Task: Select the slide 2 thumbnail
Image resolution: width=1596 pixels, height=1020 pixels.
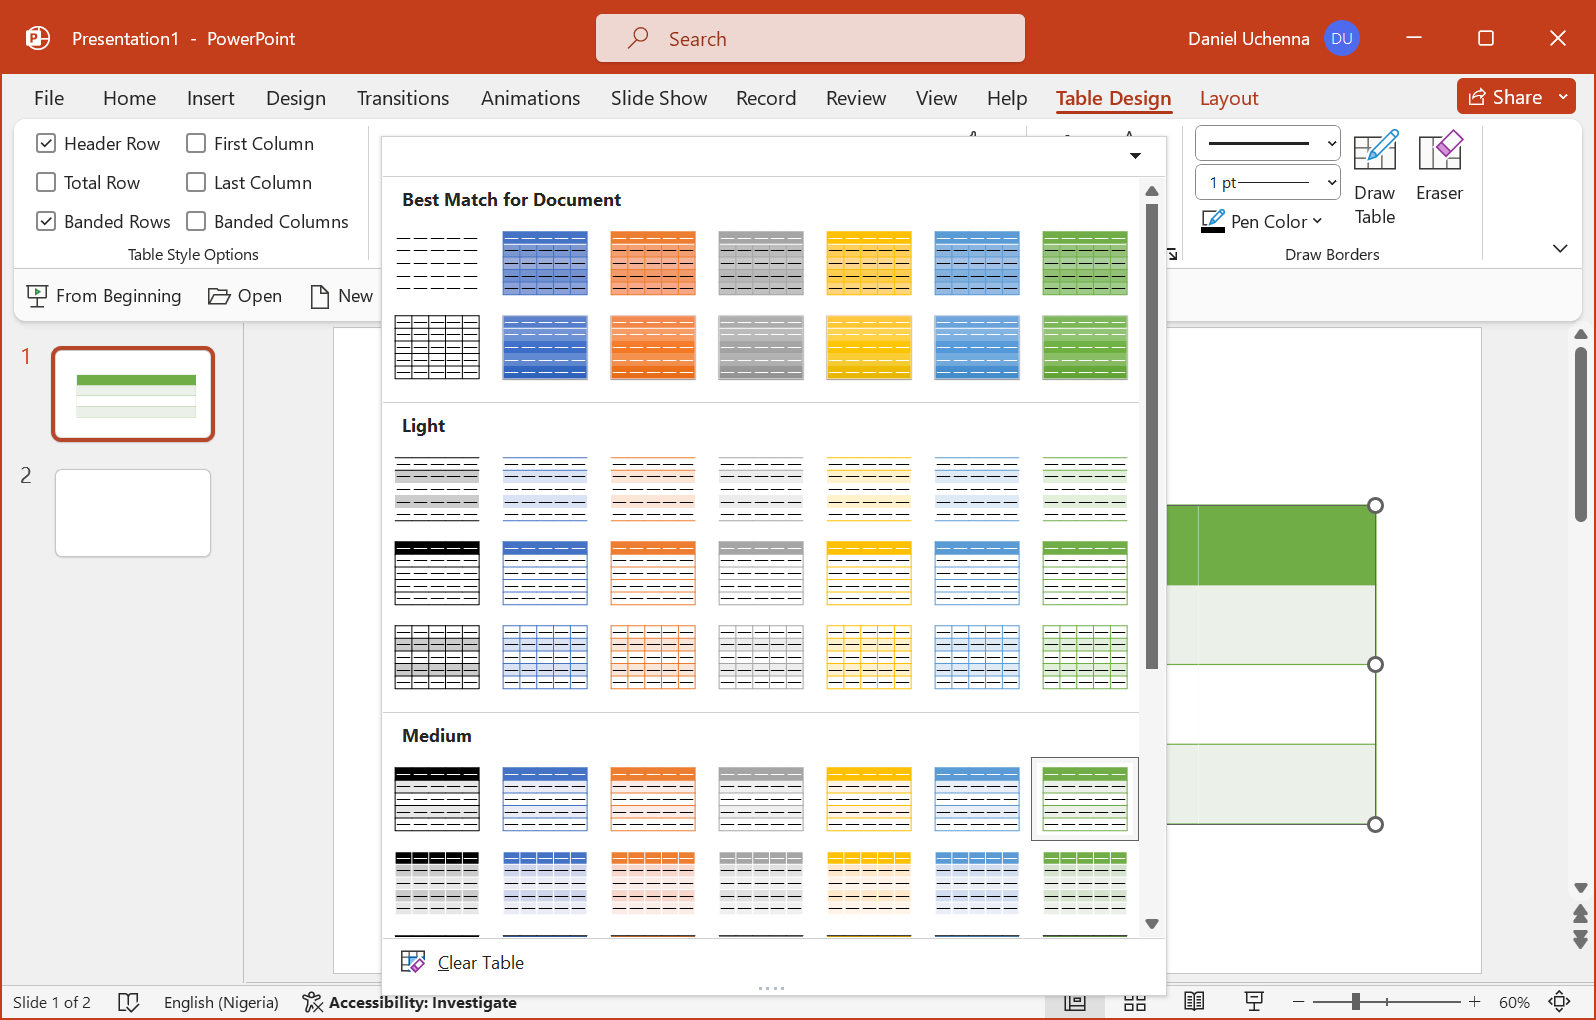Action: pos(133,513)
